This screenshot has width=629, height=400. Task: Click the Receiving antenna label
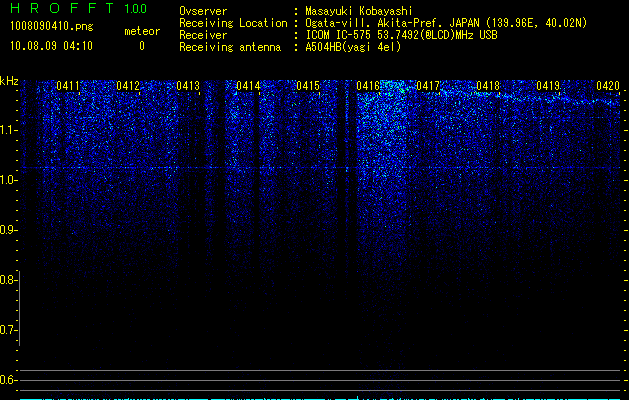pos(230,47)
